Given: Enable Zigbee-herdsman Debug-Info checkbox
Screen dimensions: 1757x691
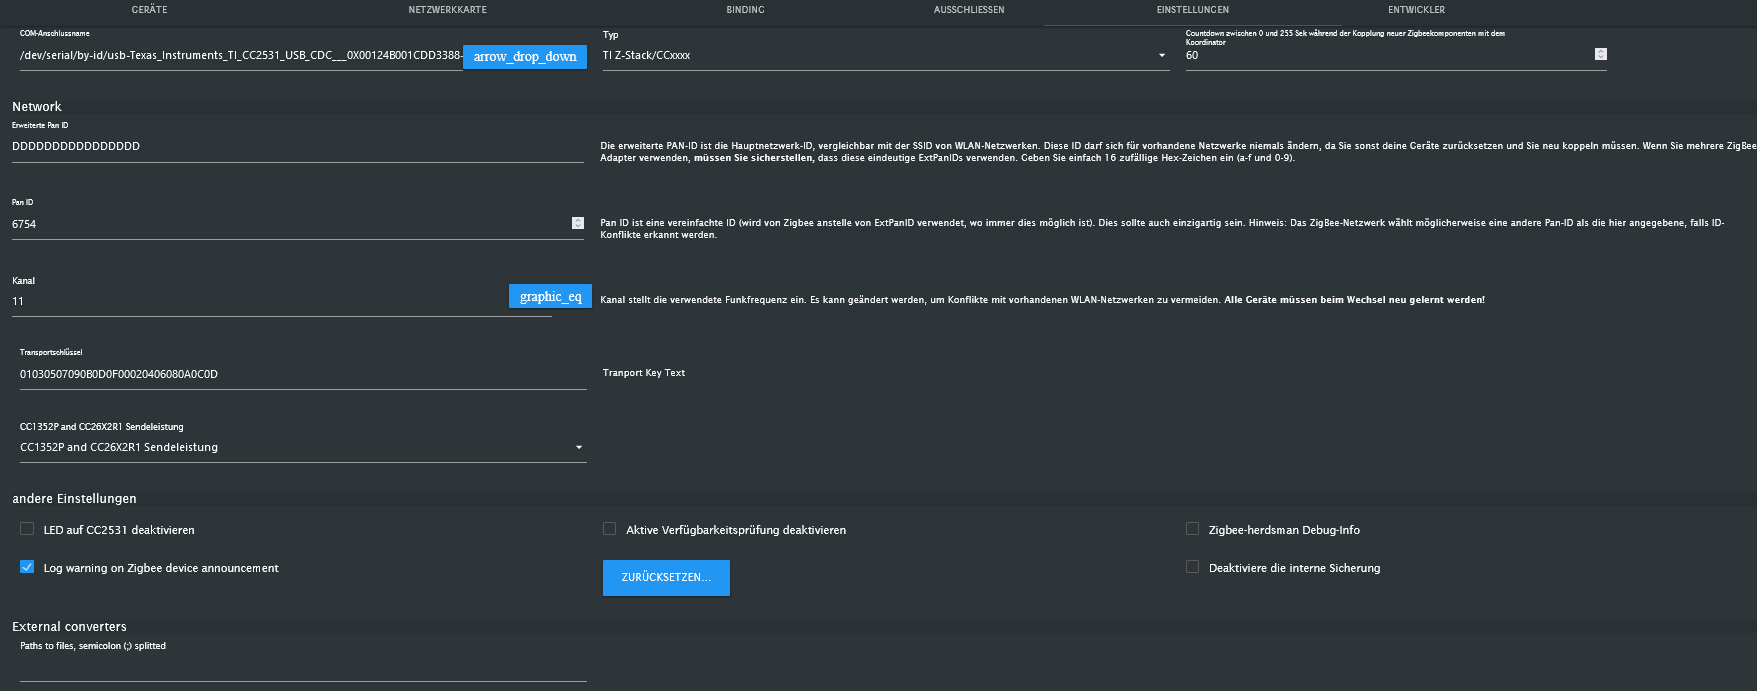Looking at the screenshot, I should [1192, 529].
